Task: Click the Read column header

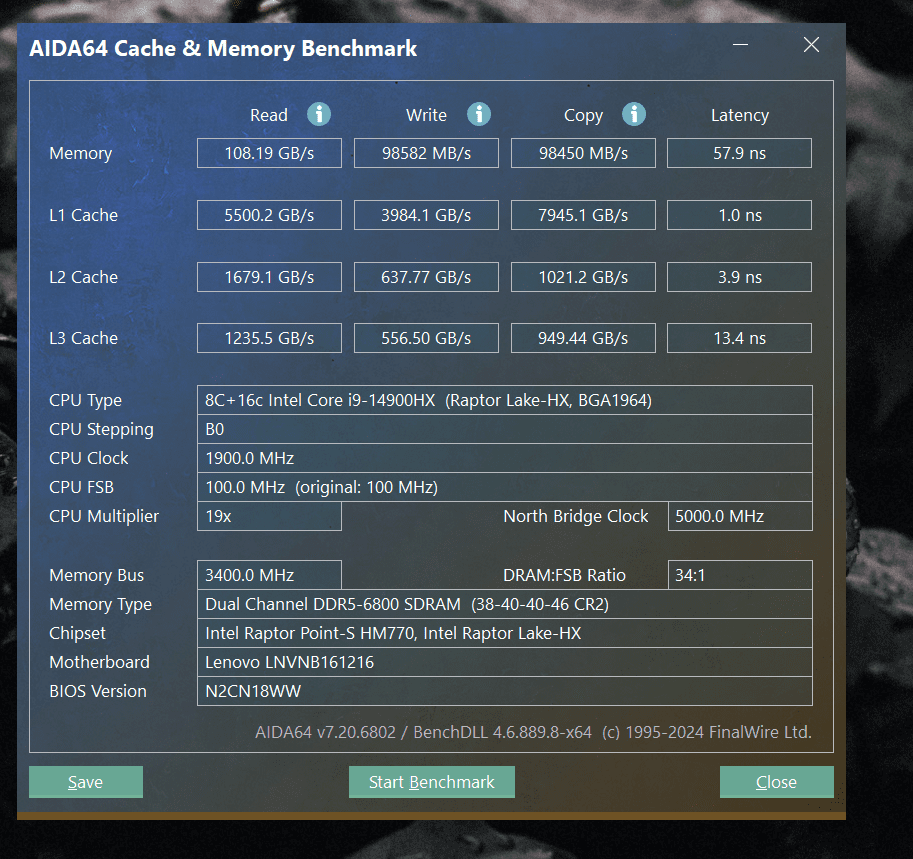Action: (x=269, y=115)
